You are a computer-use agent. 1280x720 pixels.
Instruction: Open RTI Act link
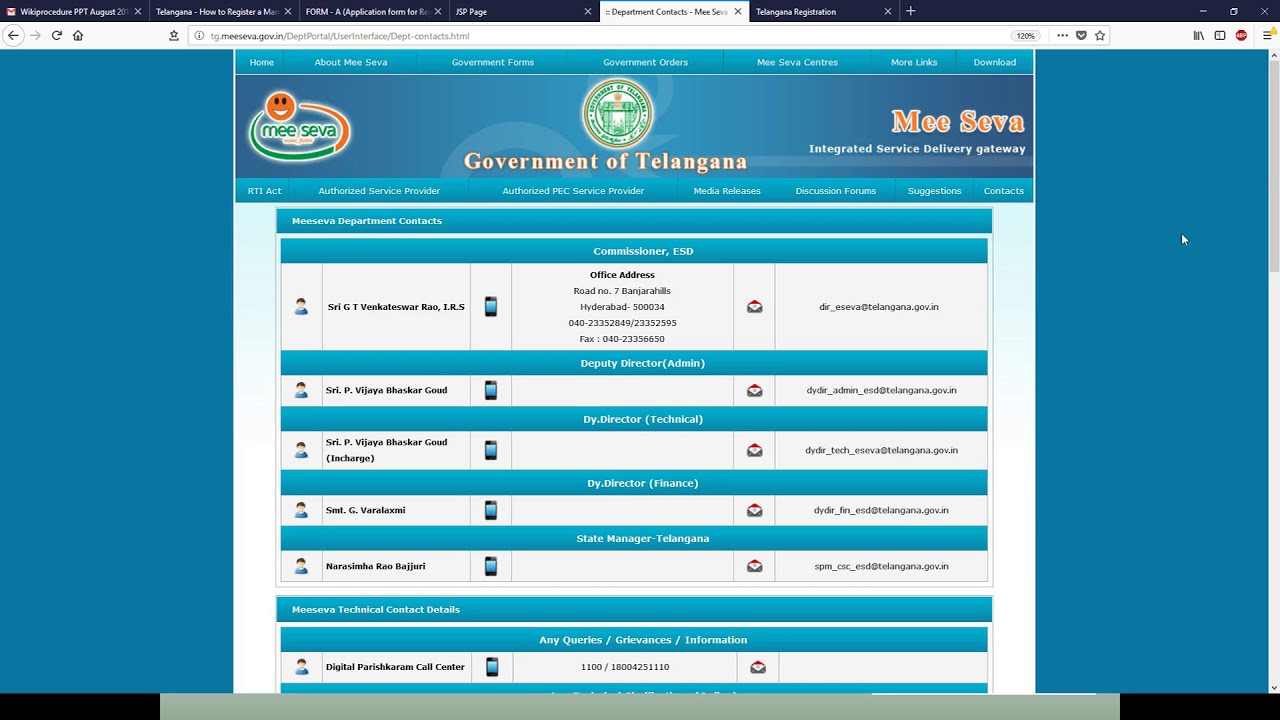click(x=265, y=191)
